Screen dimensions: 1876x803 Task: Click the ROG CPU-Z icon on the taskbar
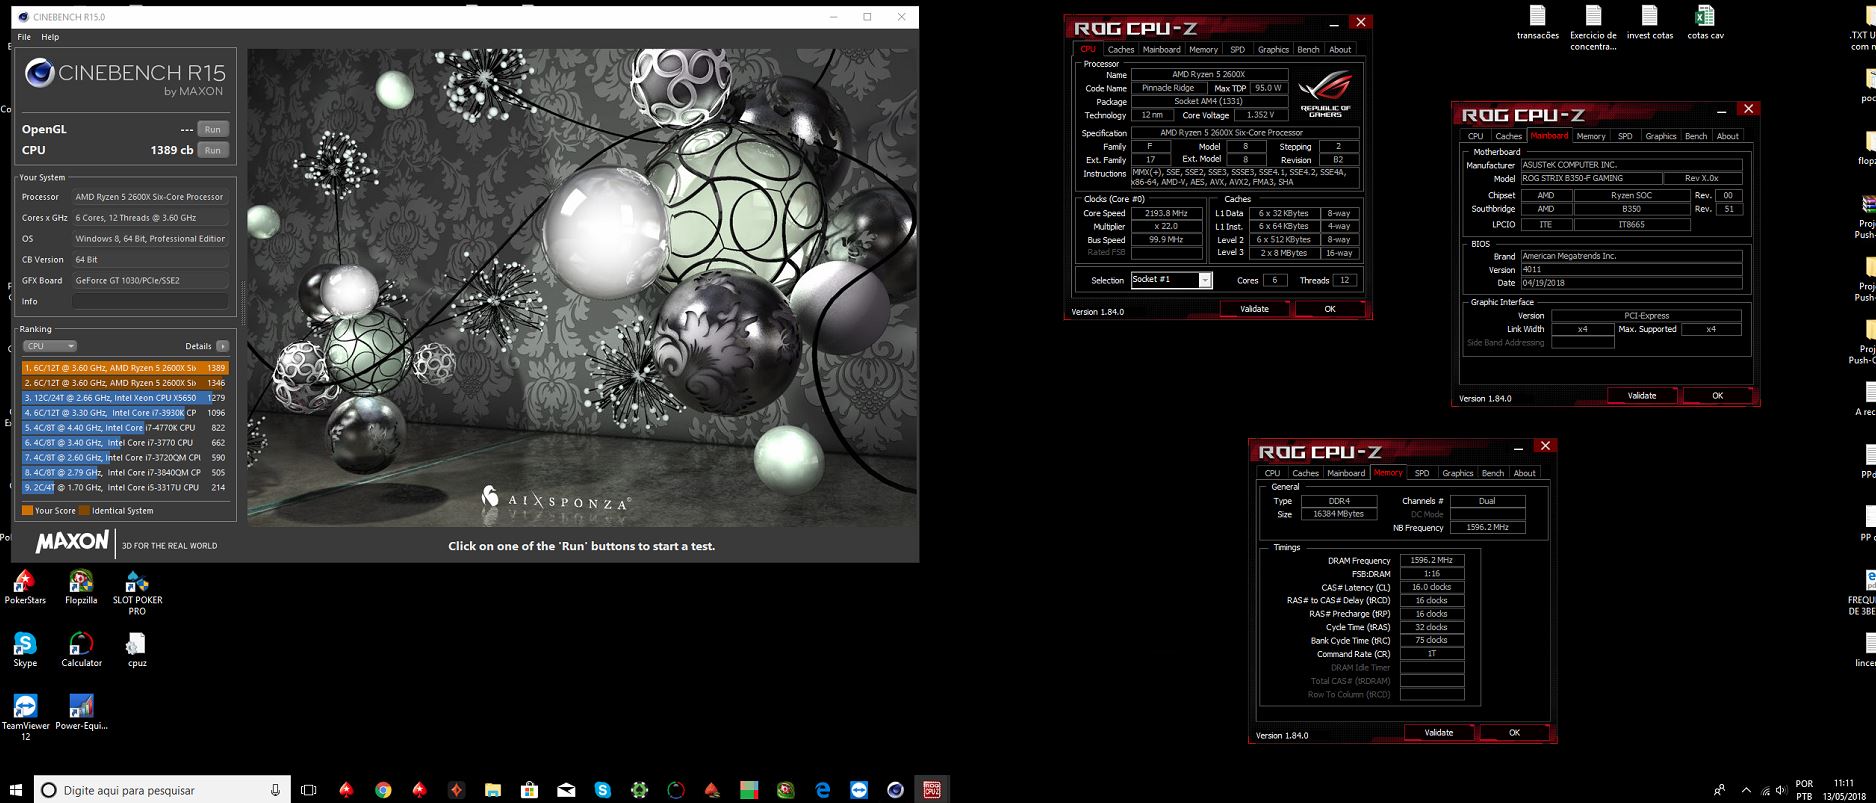click(x=931, y=790)
